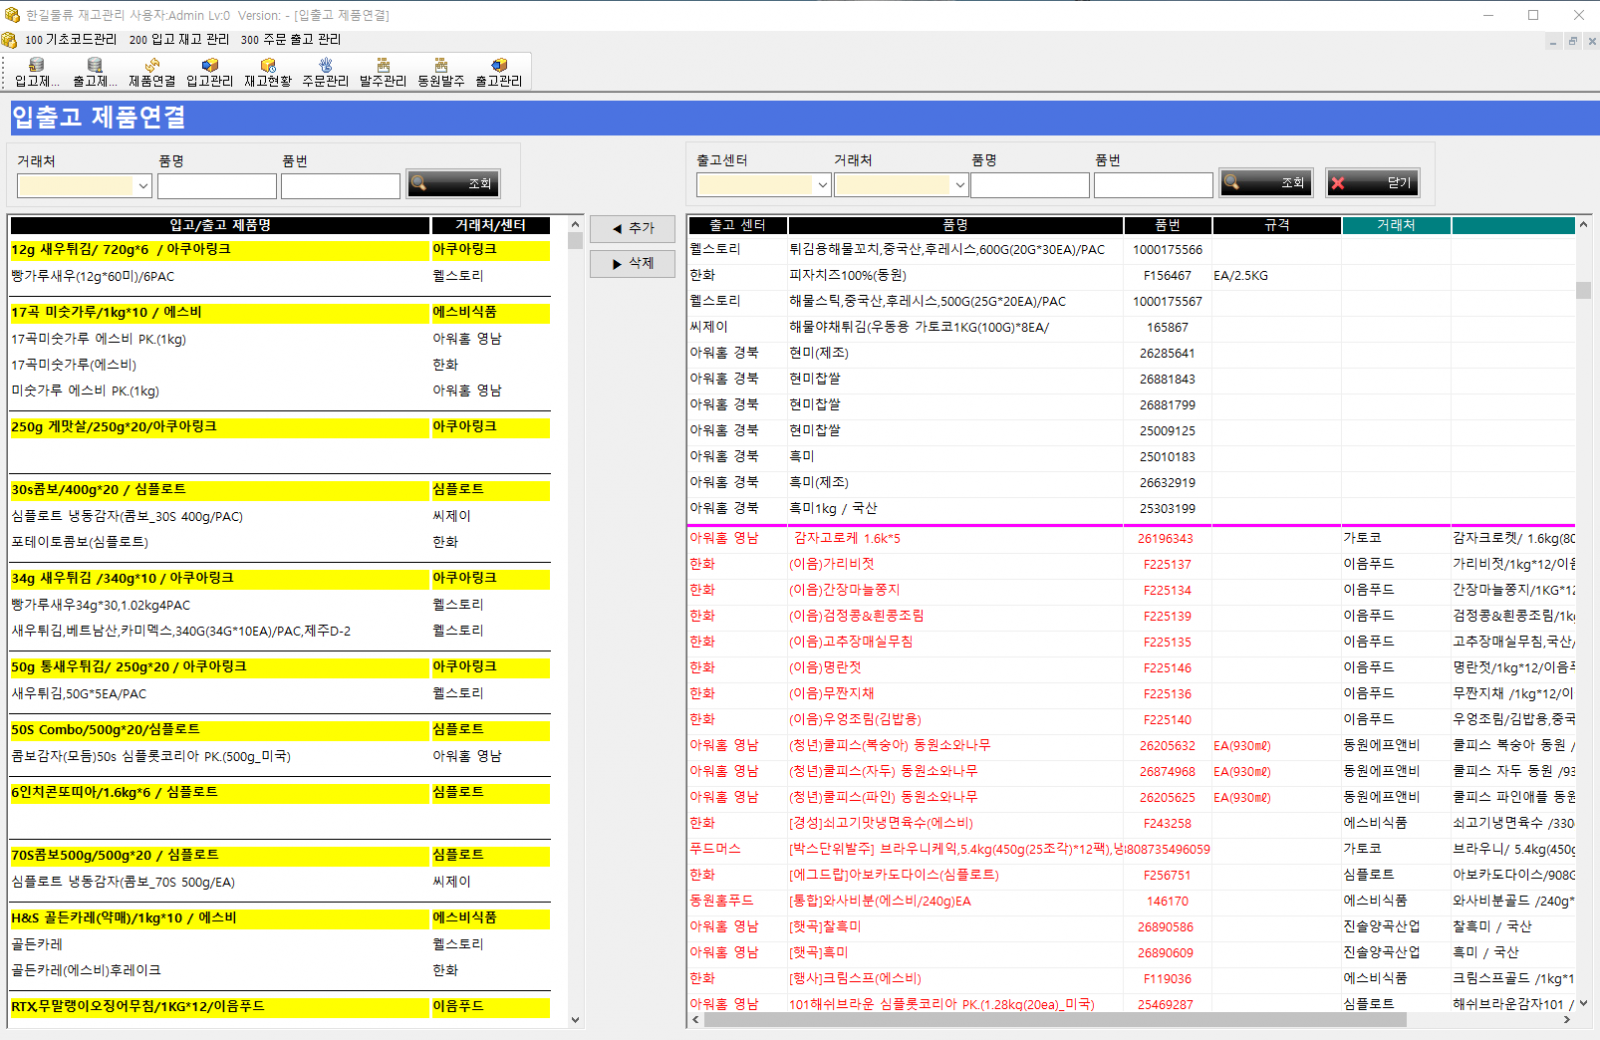
Task: Click the right panel 조회 search button
Action: point(1266,182)
